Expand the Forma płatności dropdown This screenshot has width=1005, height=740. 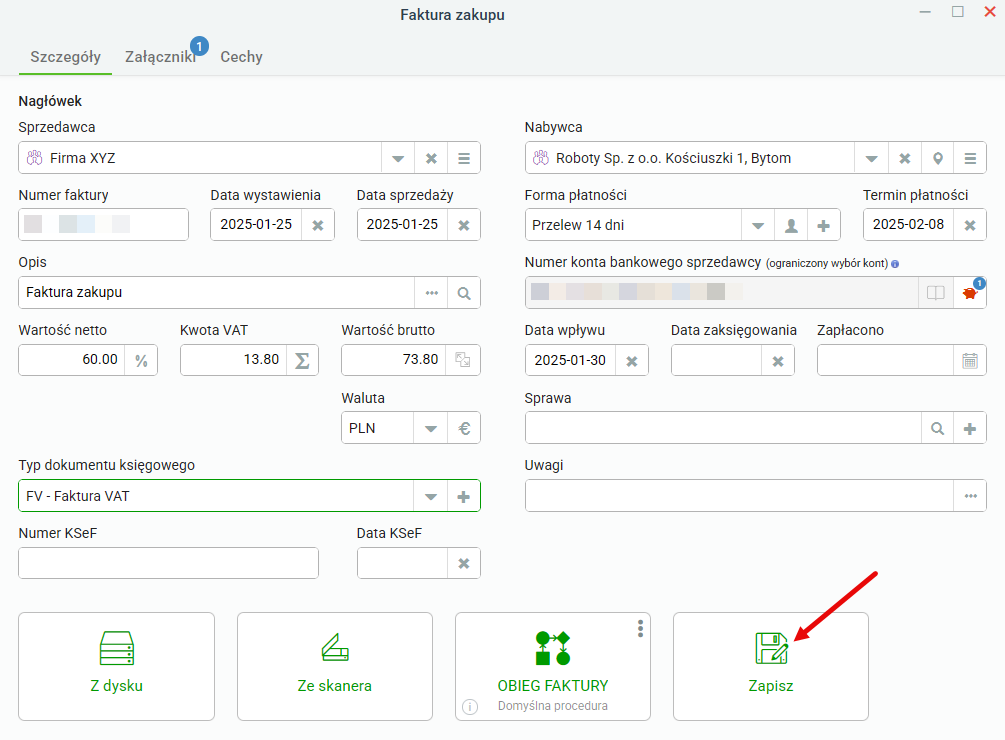758,226
